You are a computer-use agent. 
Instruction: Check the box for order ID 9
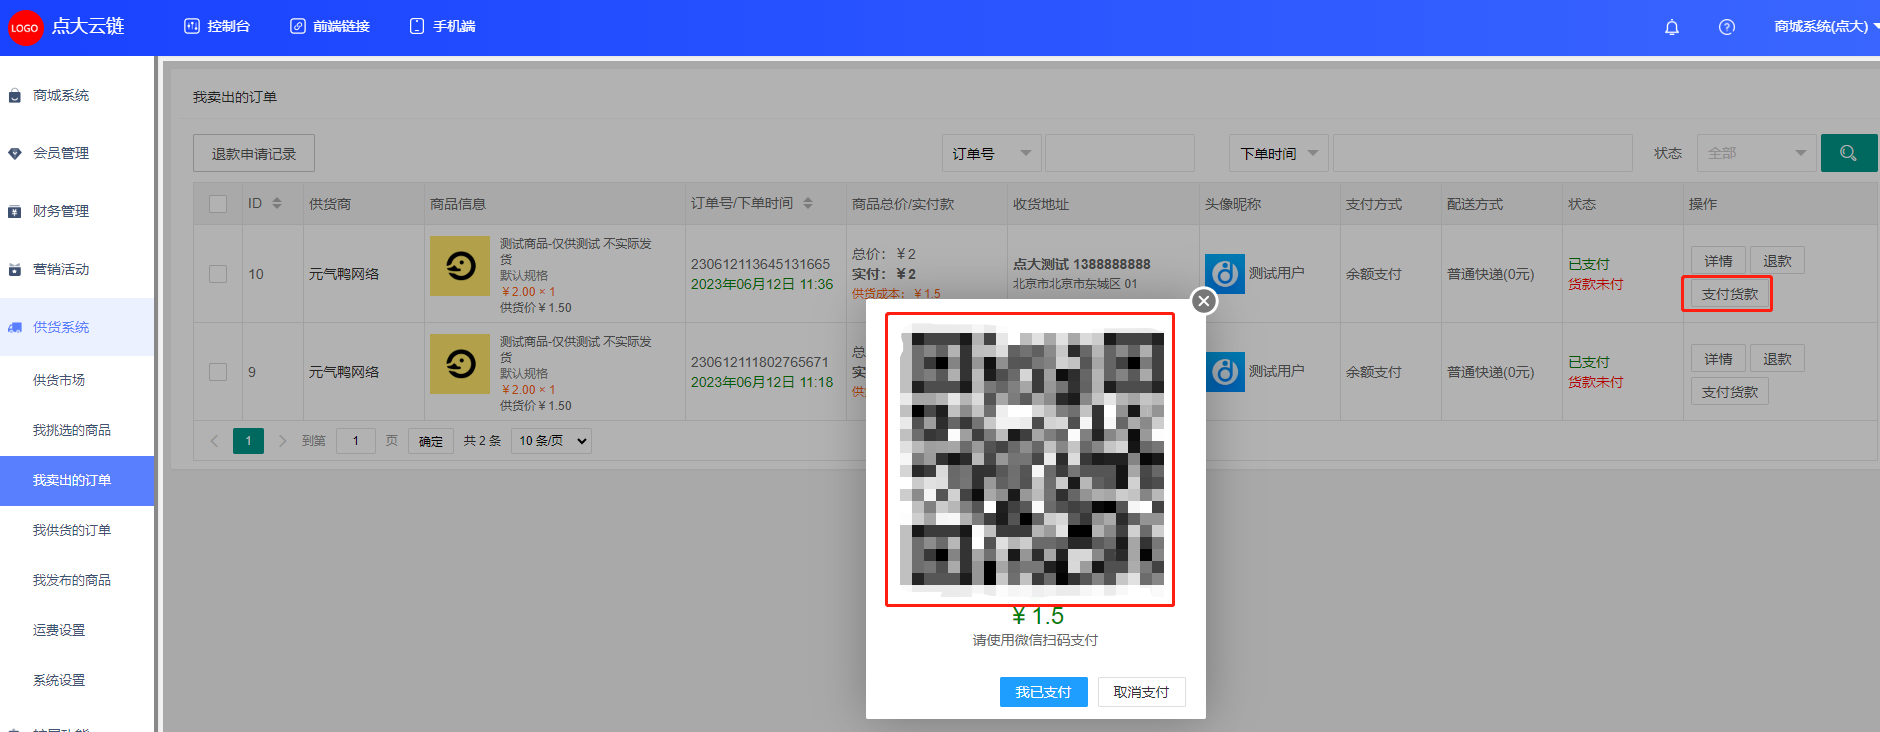point(218,372)
